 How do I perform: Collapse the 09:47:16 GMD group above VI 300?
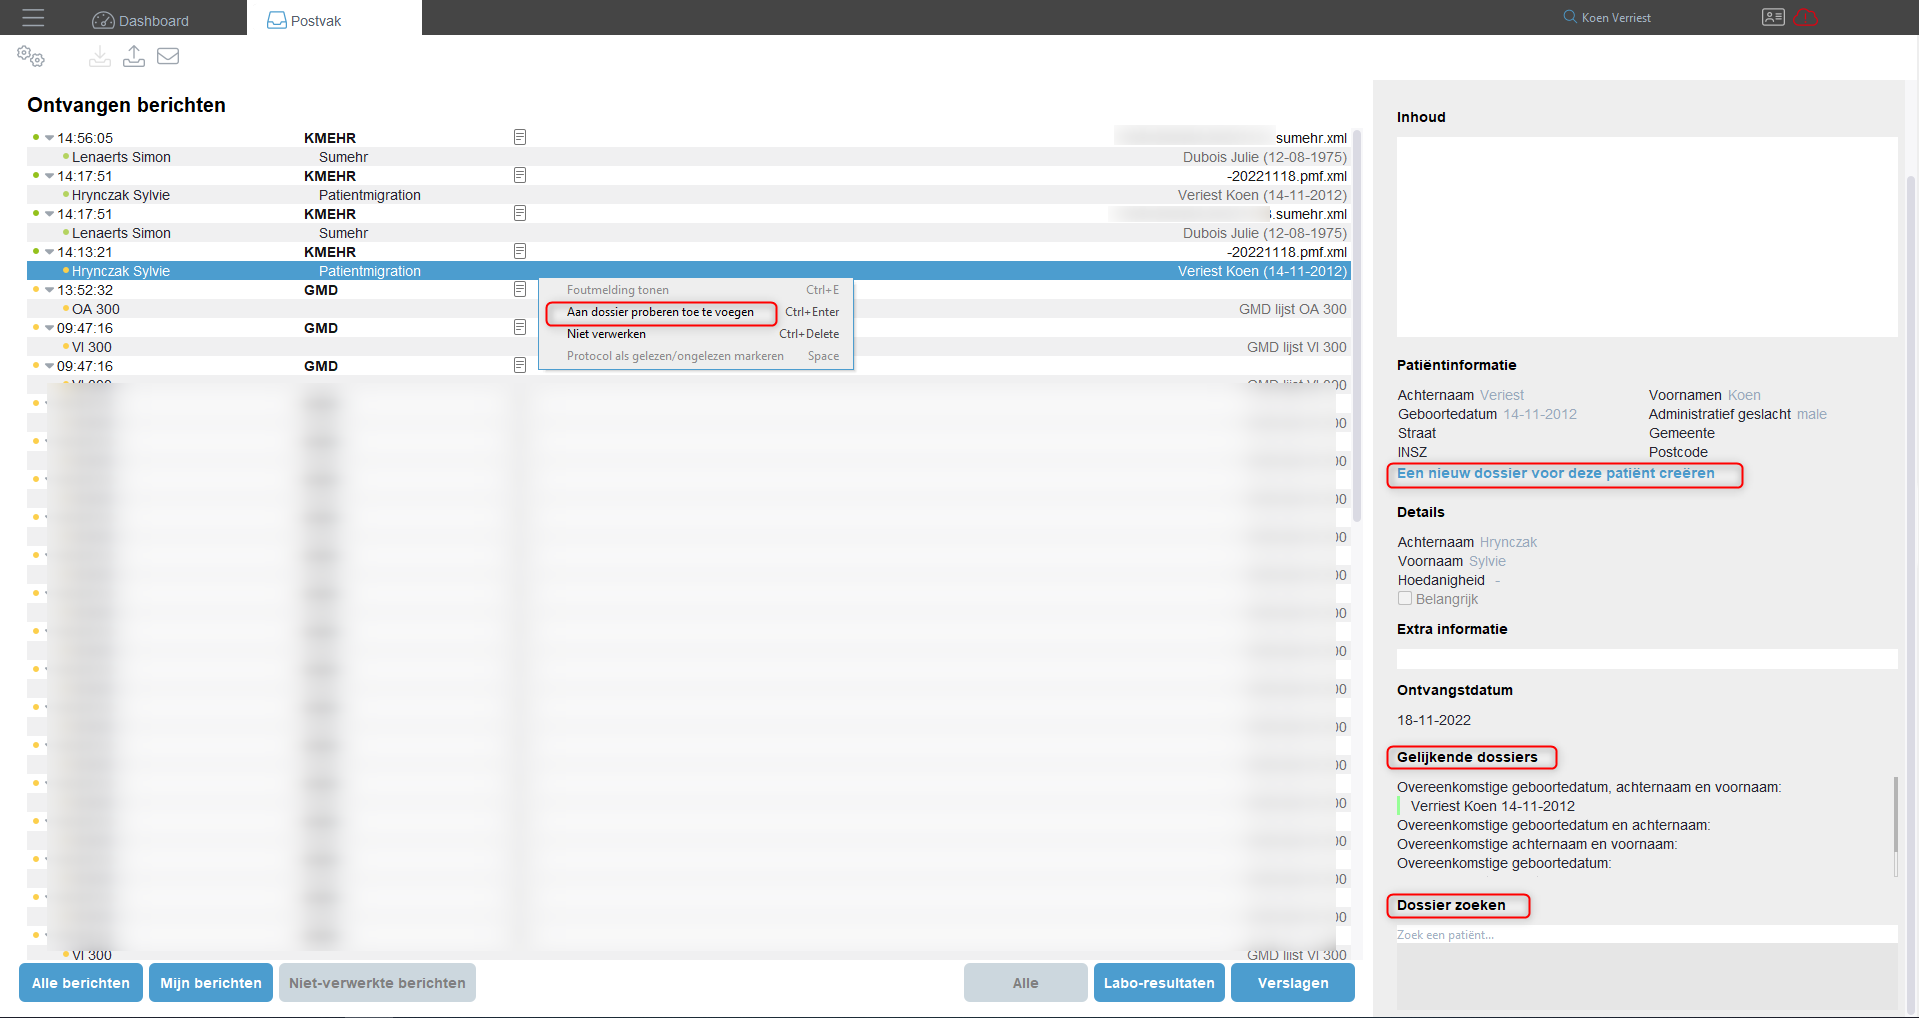49,328
